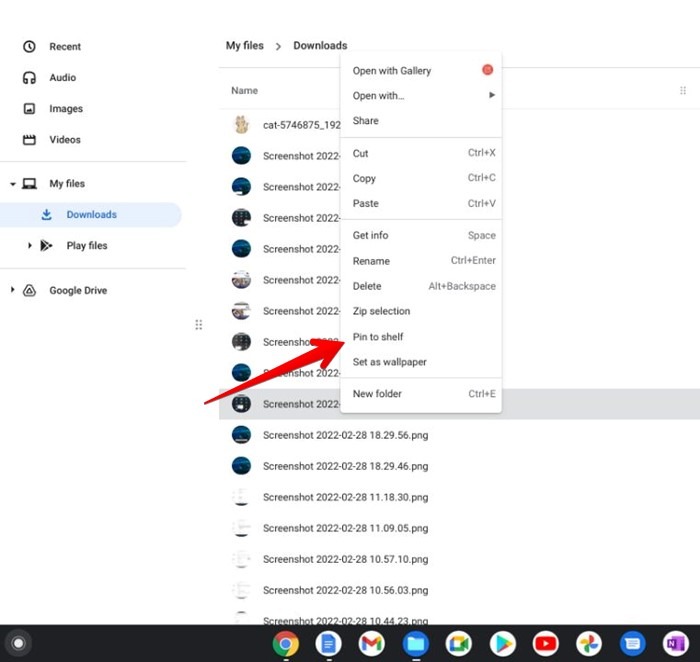This screenshot has height=662, width=700.
Task: Open OneNote app on the shelf
Action: 676,643
